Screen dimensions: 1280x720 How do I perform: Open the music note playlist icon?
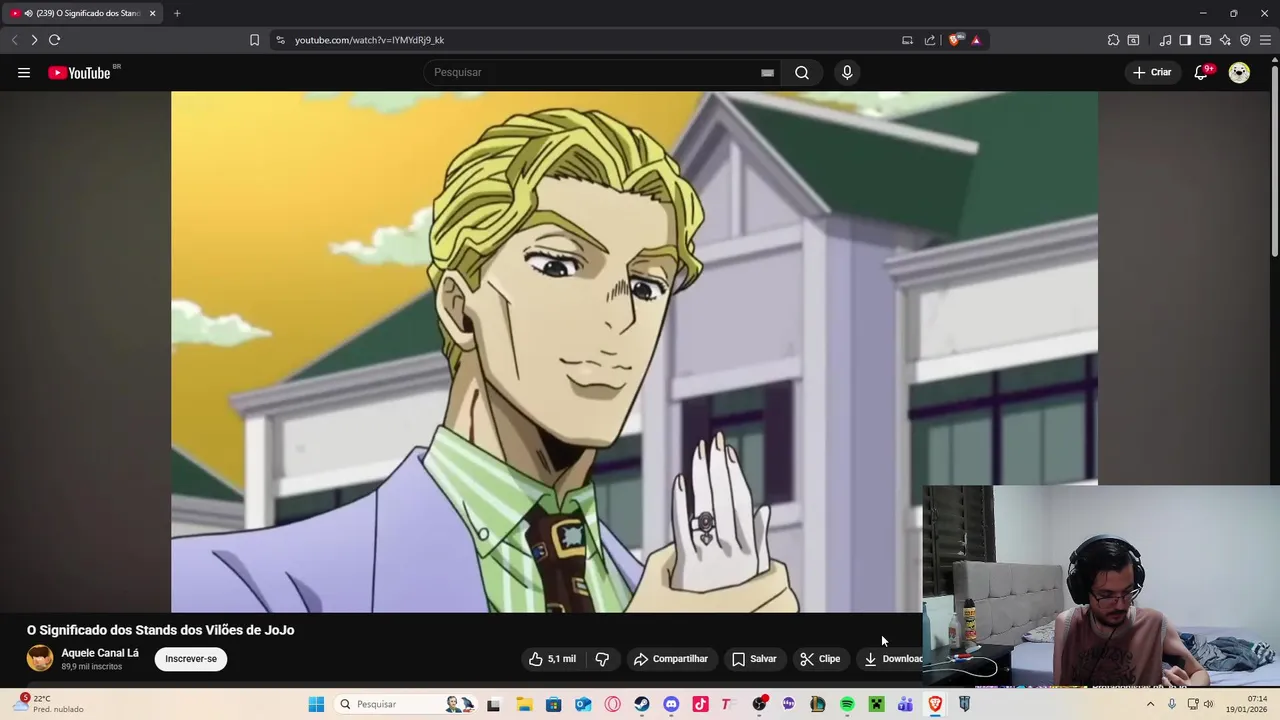click(x=1165, y=40)
